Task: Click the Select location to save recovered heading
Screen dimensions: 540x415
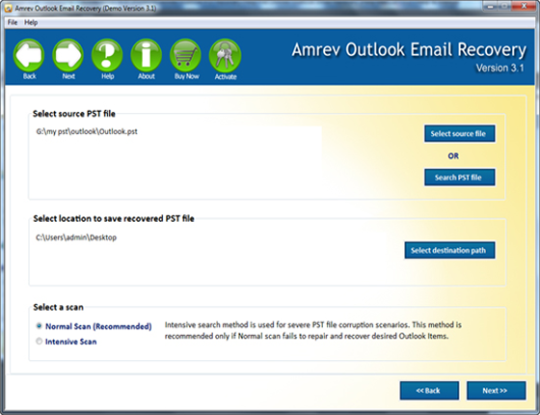Action: pos(114,219)
